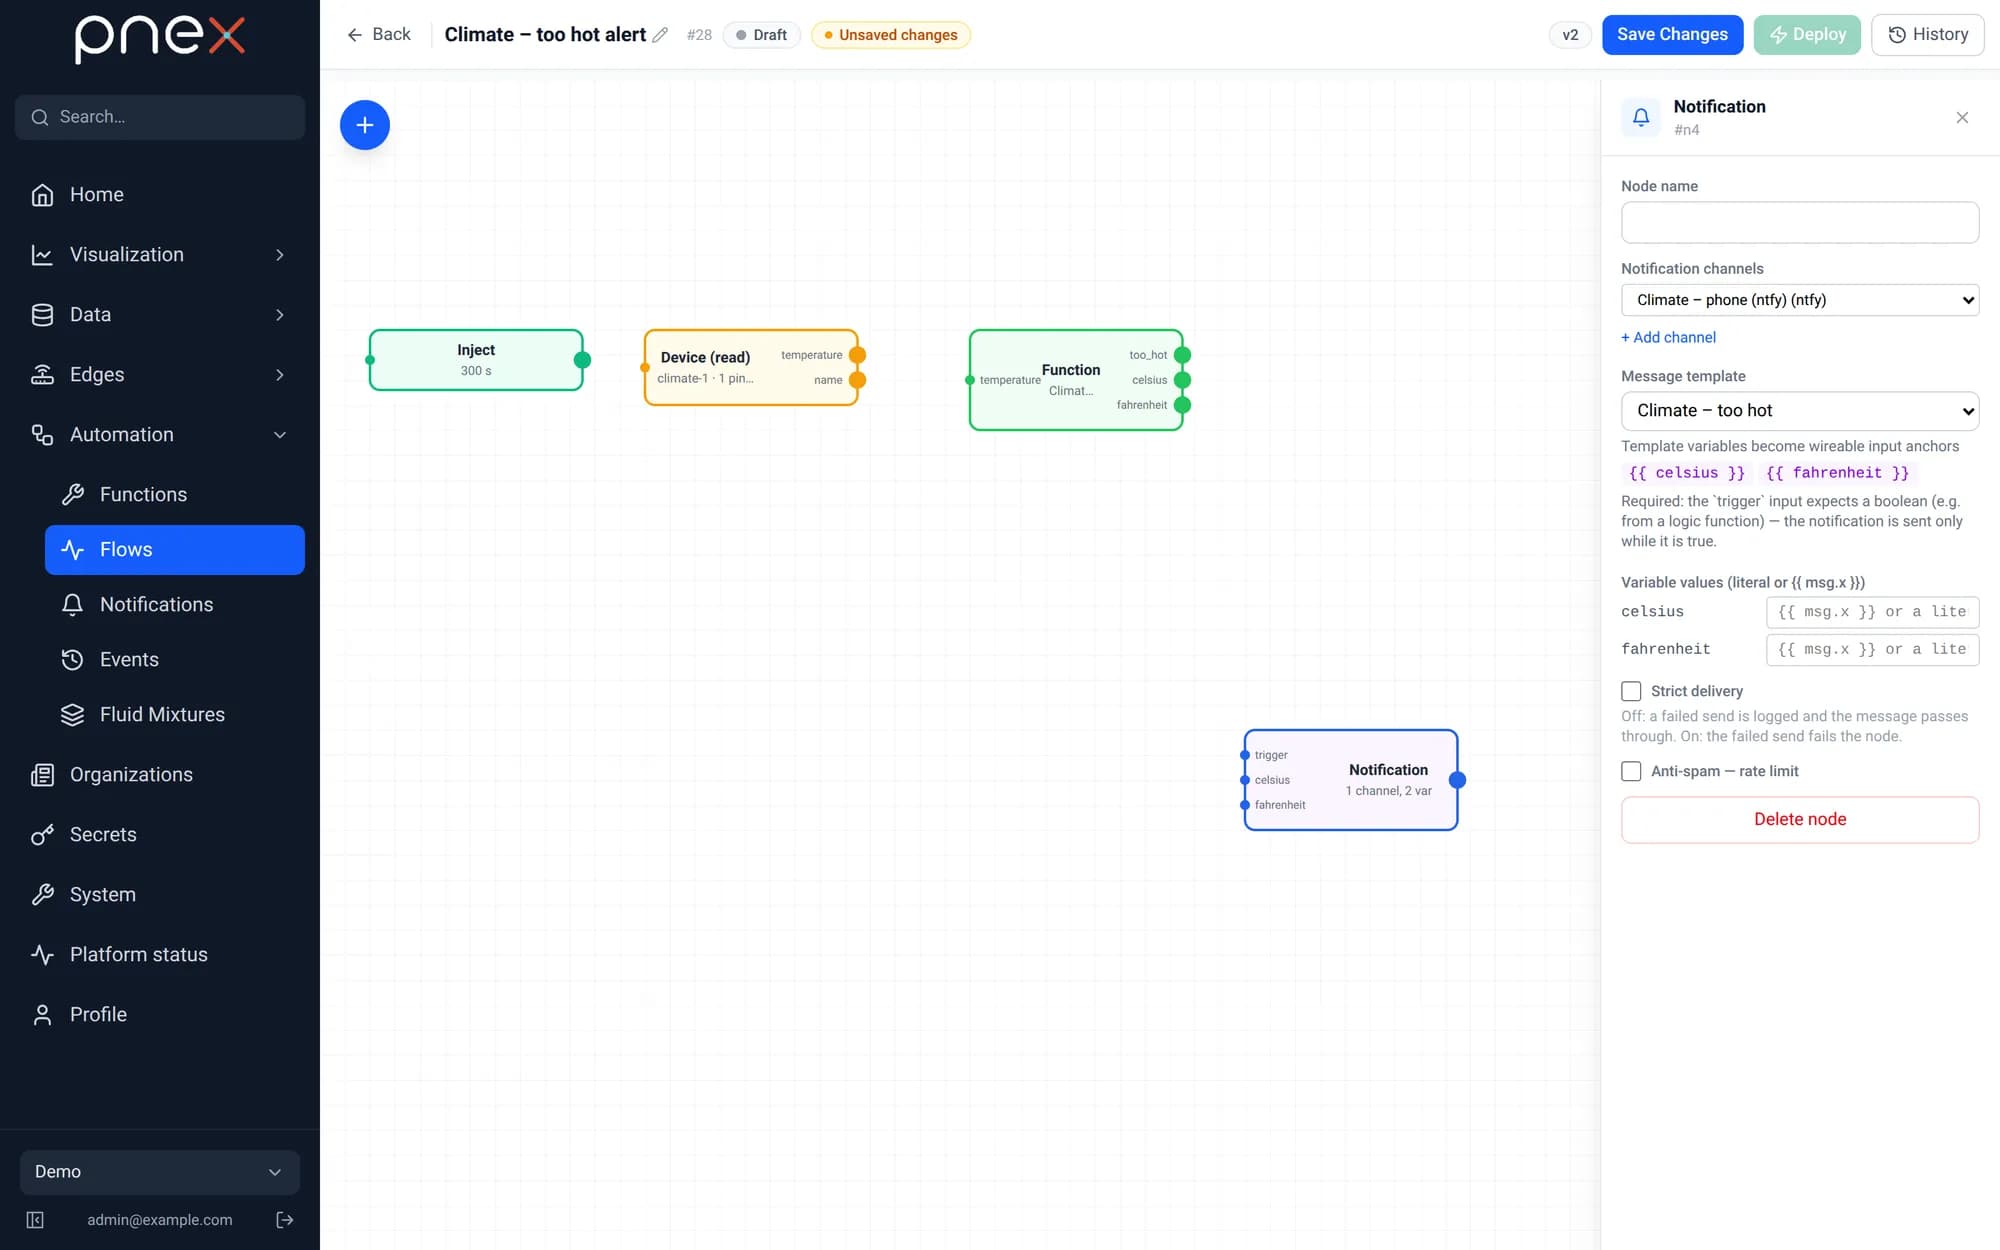Click the blue plus add-node button
The image size is (2000, 1250).
pyautogui.click(x=365, y=125)
